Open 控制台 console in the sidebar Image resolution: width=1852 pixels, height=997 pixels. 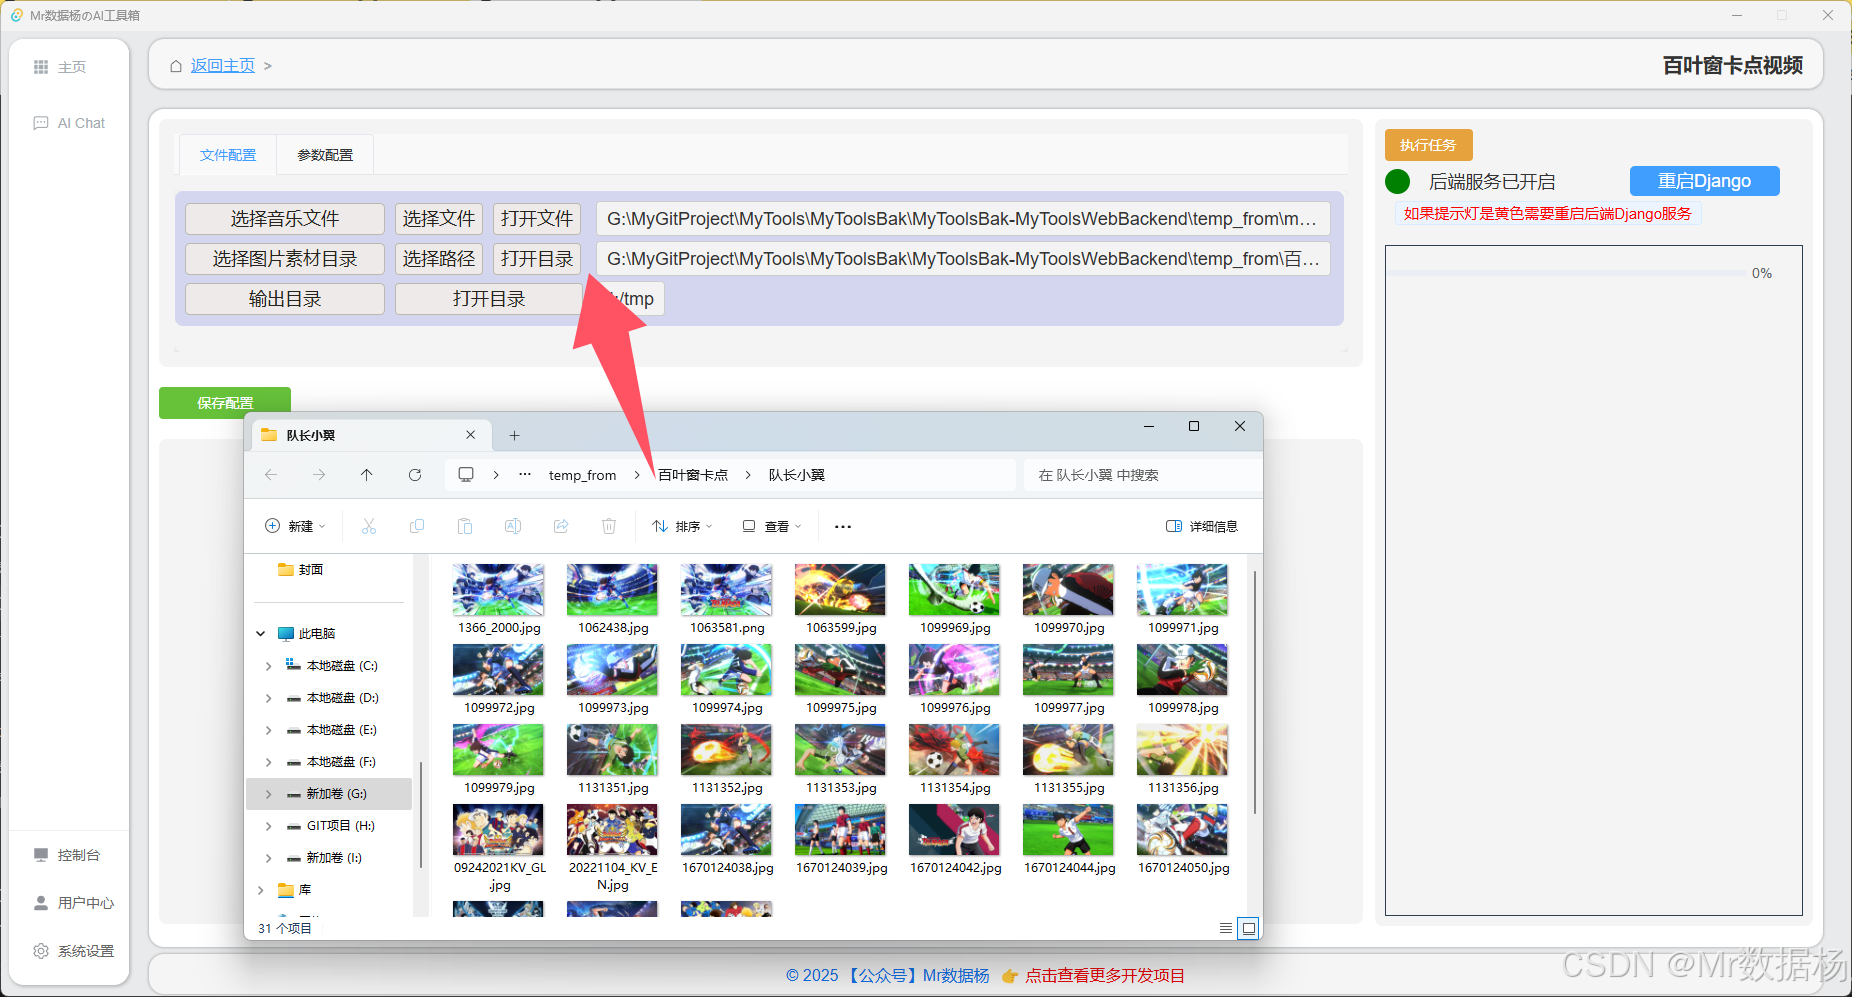pyautogui.click(x=67, y=855)
